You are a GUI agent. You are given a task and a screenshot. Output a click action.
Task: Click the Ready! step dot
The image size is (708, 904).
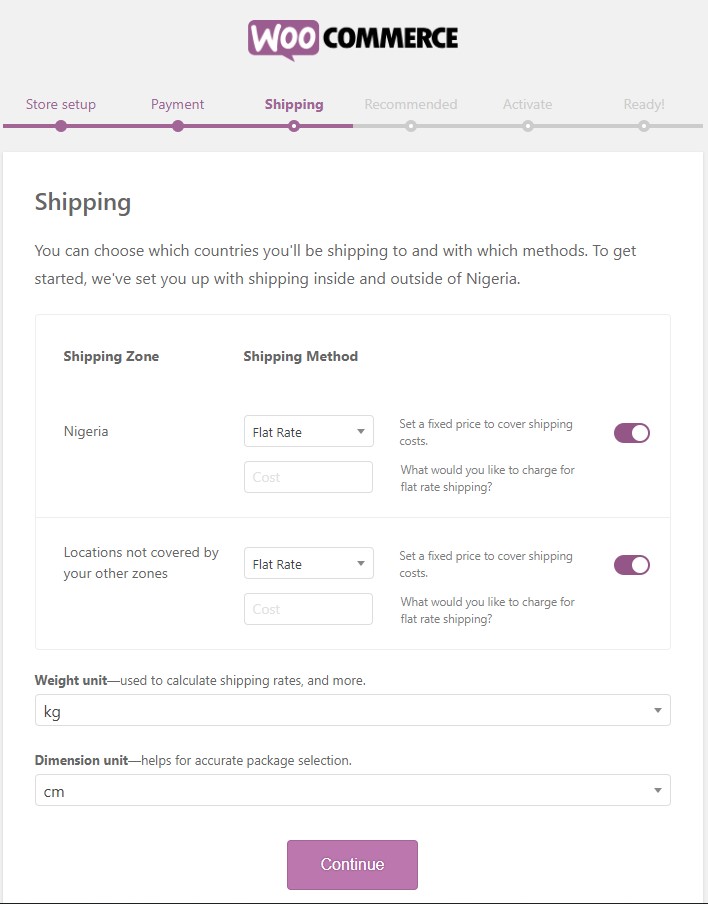644,126
